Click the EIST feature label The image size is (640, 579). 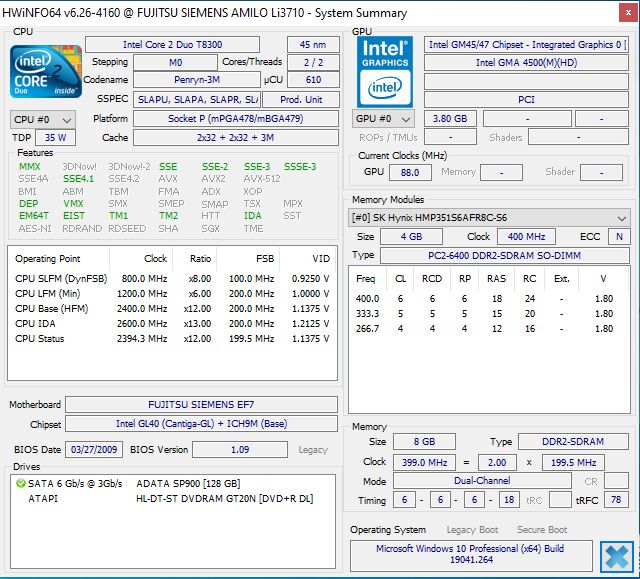(x=73, y=215)
